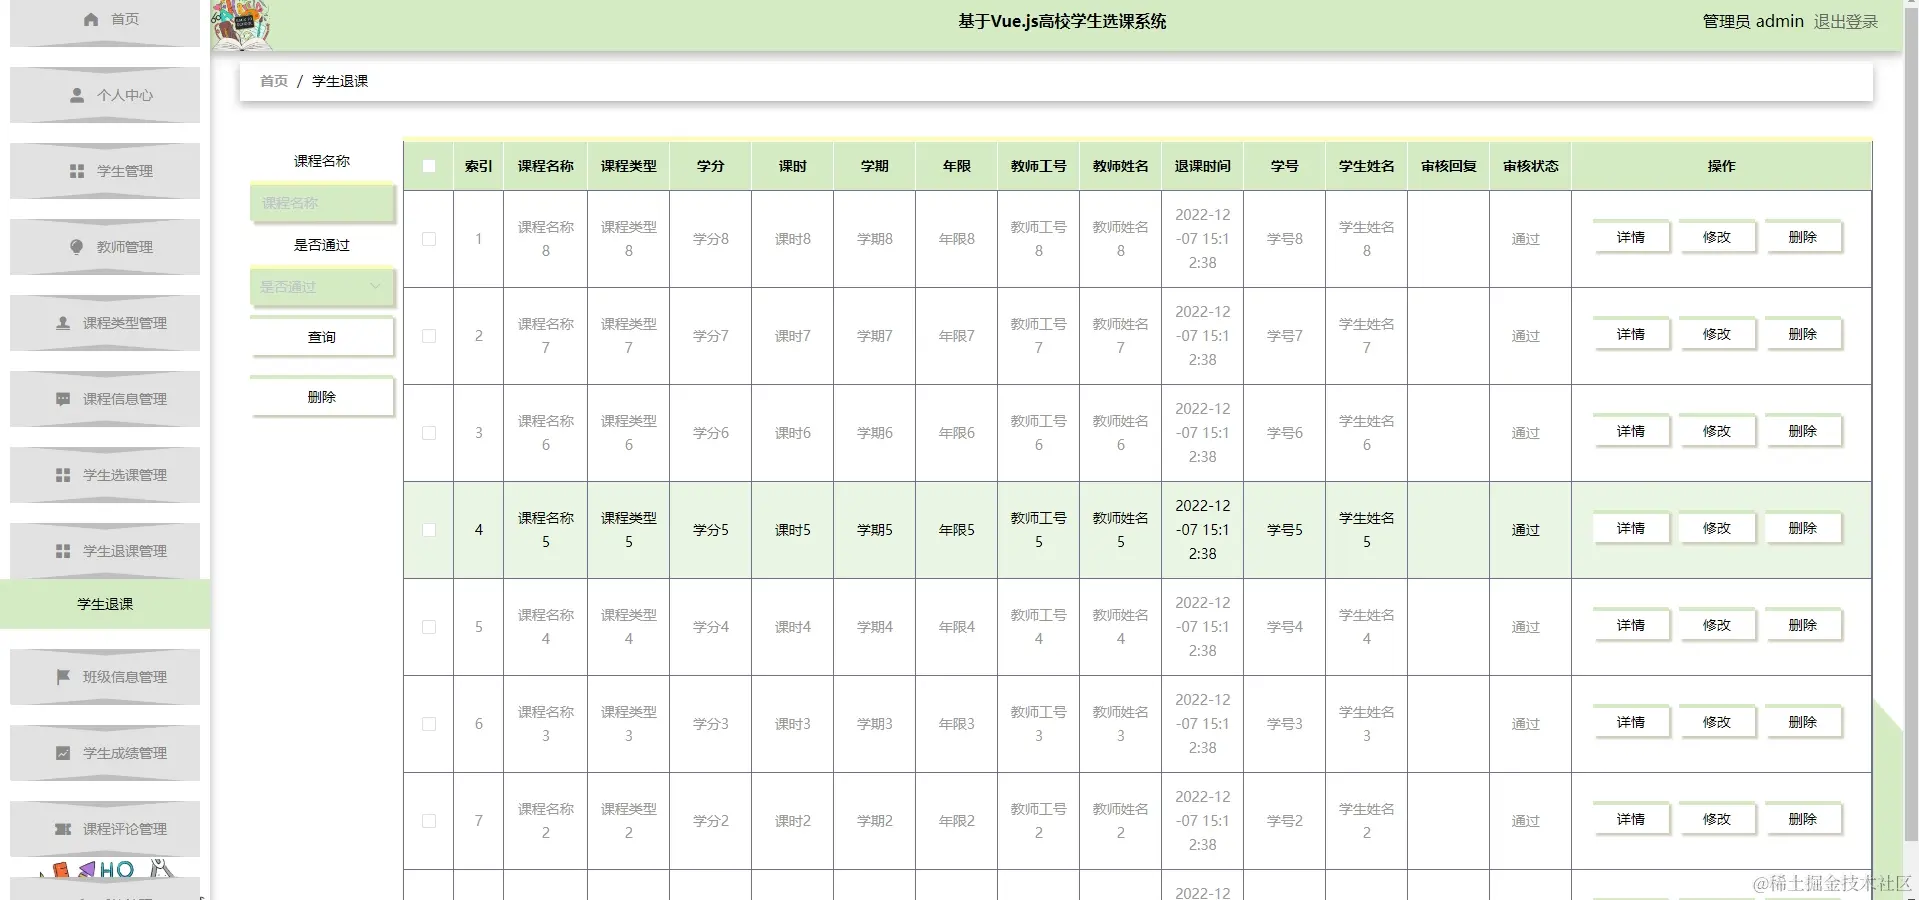Check the checkbox for row 3
This screenshot has height=900, width=1919.
click(429, 433)
